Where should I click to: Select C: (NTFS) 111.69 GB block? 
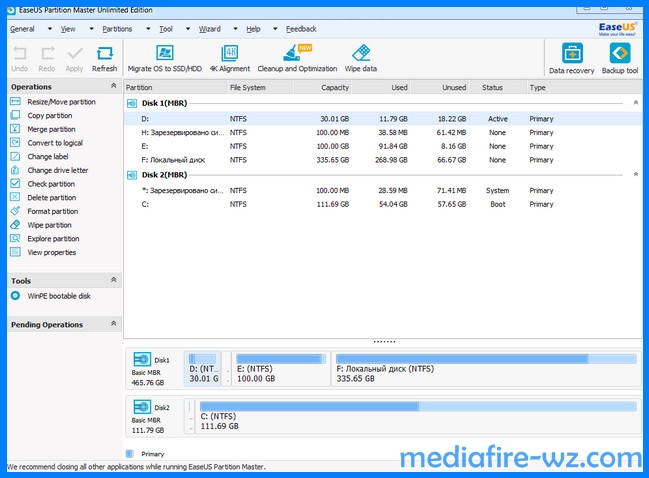click(x=418, y=416)
